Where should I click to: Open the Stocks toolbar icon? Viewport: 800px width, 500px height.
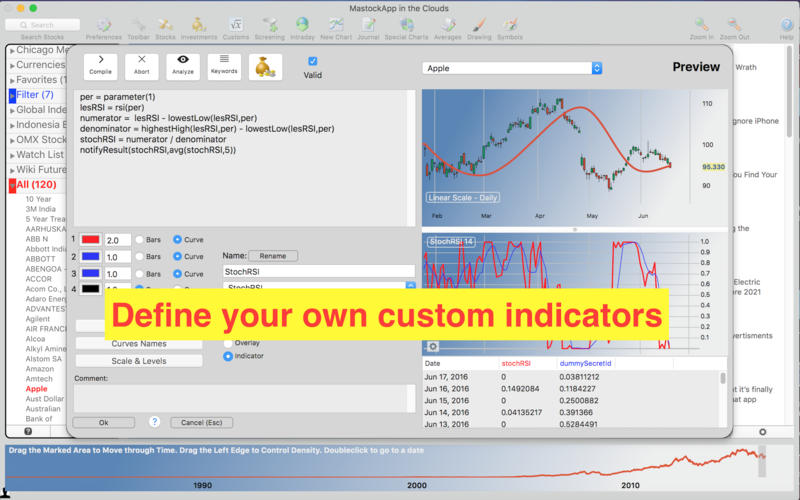coord(165,25)
